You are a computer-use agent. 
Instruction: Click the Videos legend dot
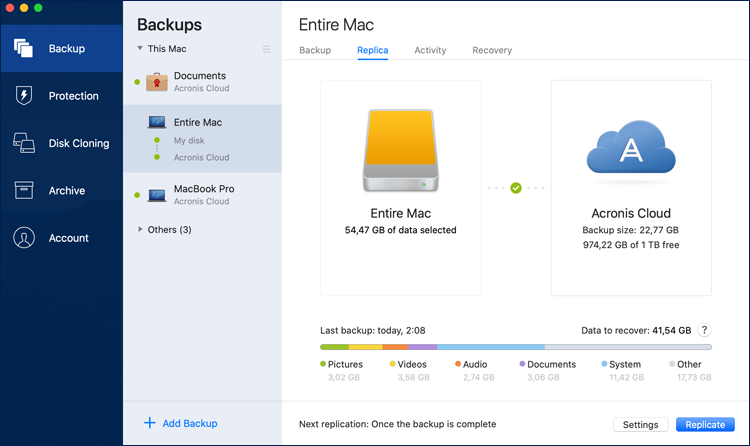click(393, 364)
